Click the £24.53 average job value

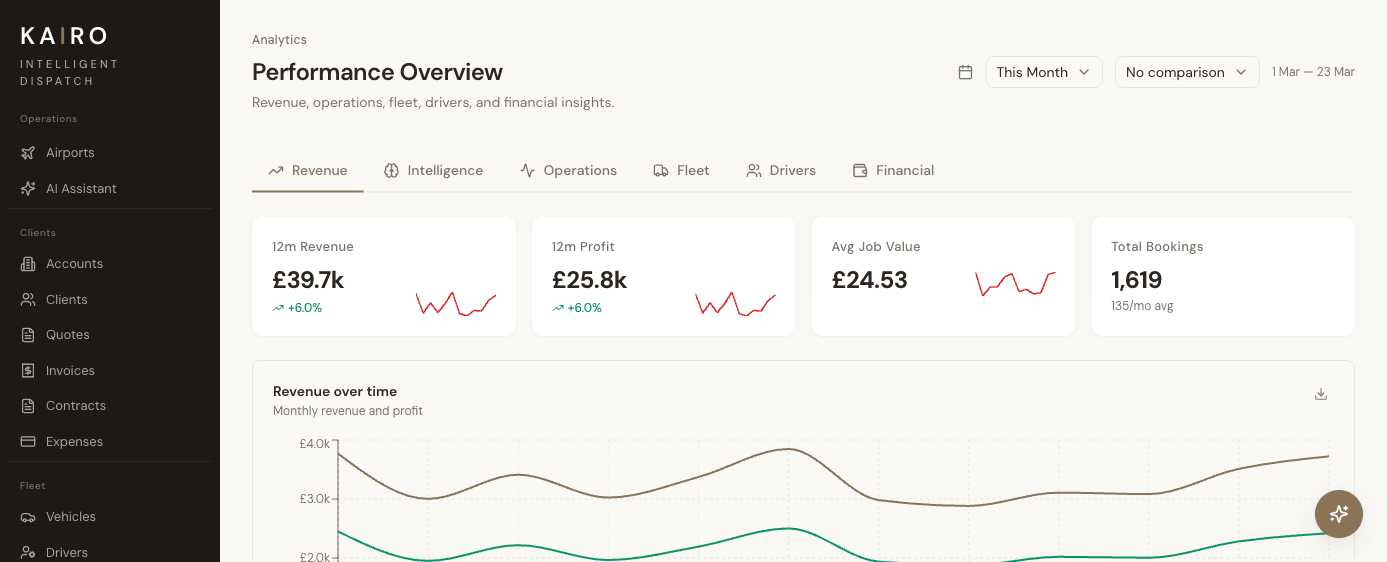[x=869, y=280]
